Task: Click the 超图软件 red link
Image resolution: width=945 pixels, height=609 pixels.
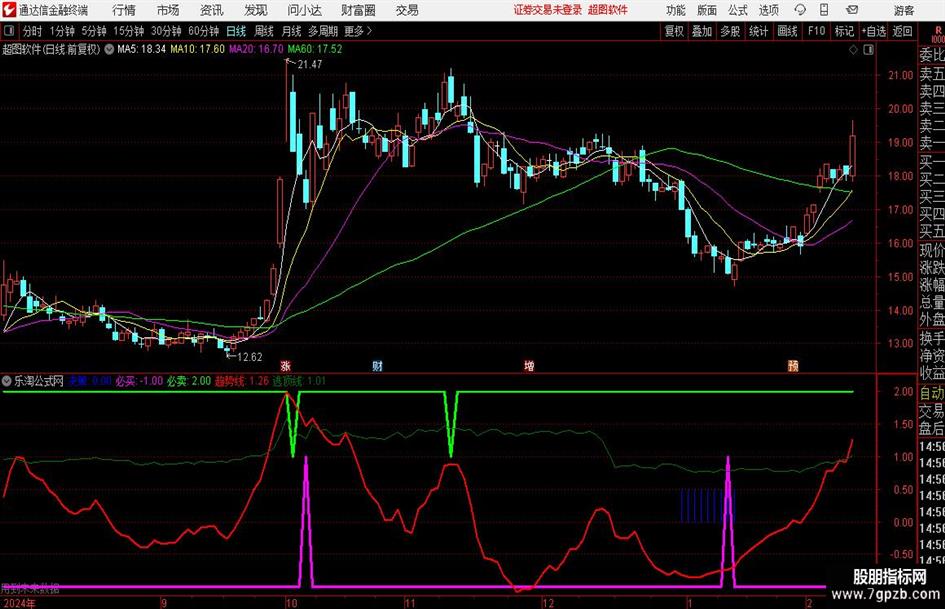Action: click(x=608, y=10)
